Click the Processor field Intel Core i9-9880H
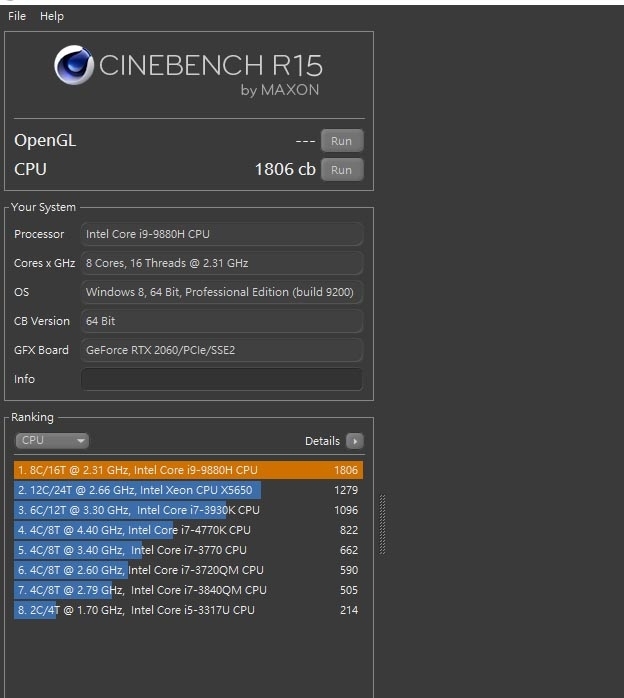Image resolution: width=624 pixels, height=698 pixels. (x=222, y=234)
